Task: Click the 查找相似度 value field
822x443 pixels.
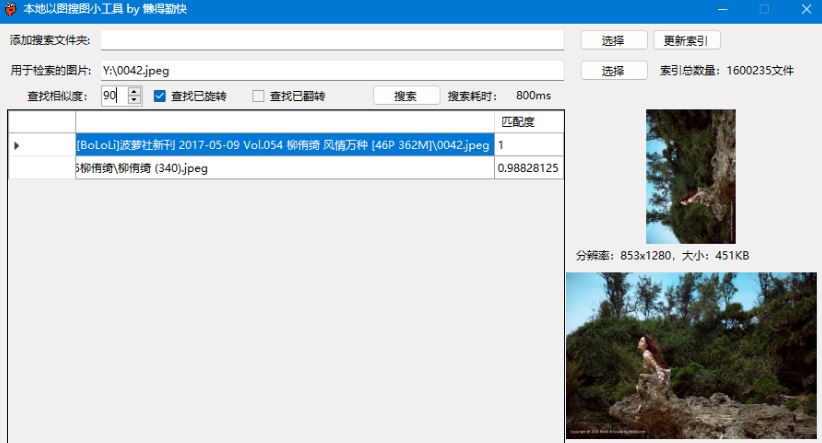Action: [x=113, y=96]
